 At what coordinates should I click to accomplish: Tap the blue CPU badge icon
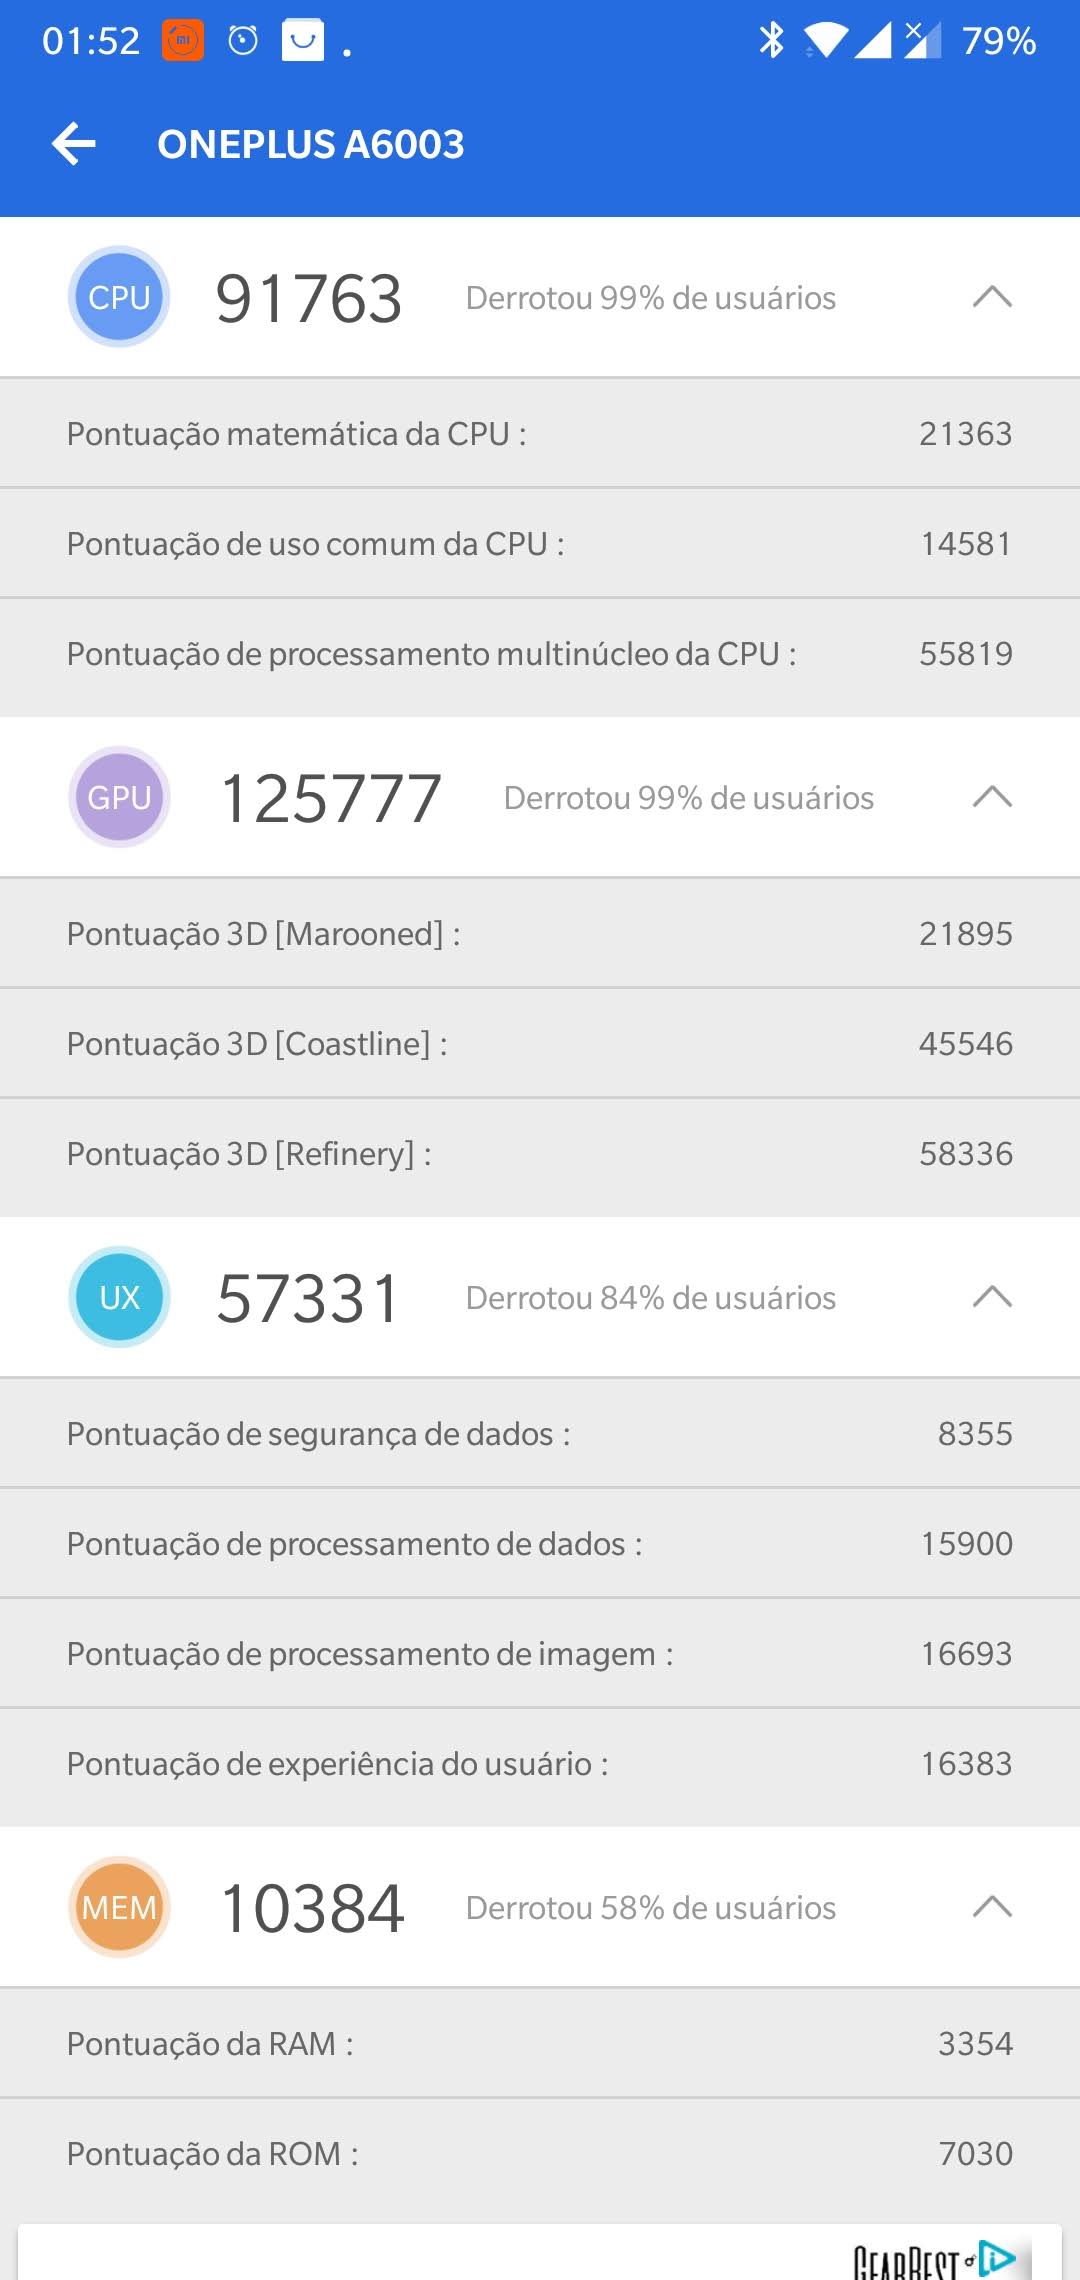pyautogui.click(x=119, y=297)
